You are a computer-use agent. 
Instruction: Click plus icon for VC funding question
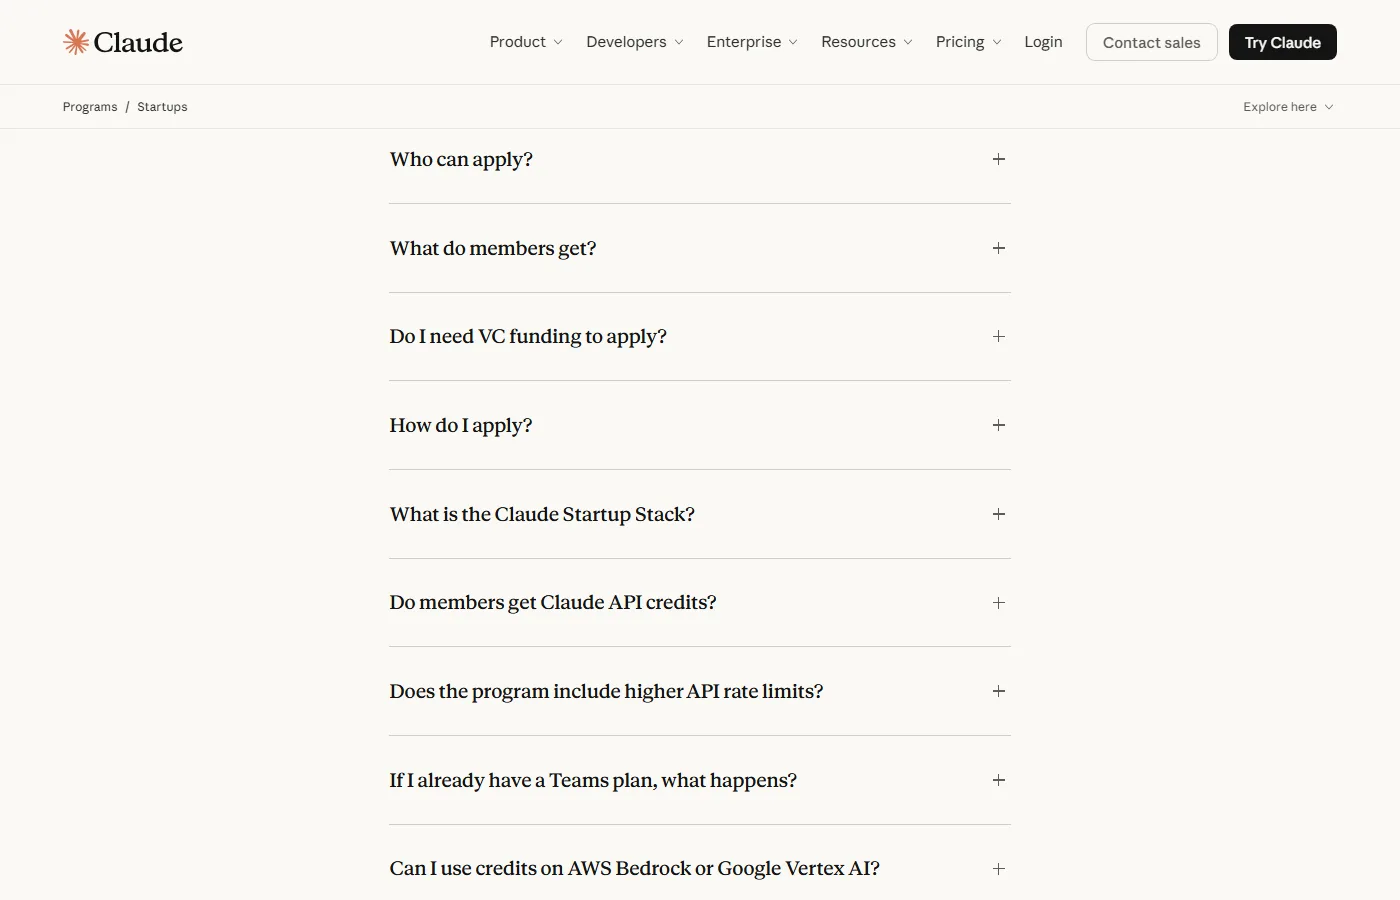point(998,336)
